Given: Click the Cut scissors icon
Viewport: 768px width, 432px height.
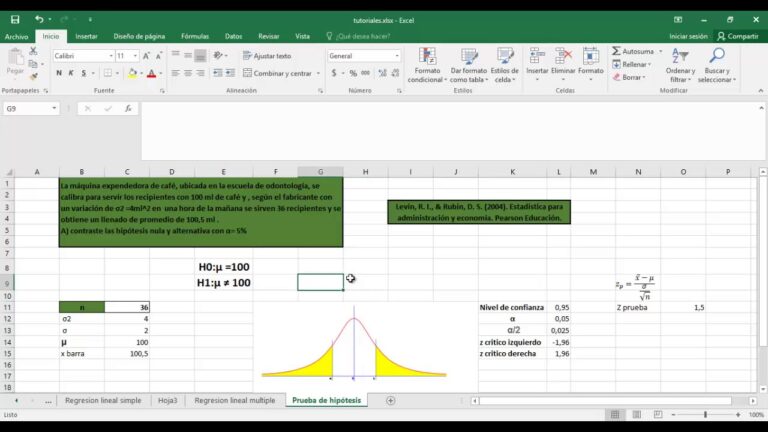Looking at the screenshot, I should (33, 51).
